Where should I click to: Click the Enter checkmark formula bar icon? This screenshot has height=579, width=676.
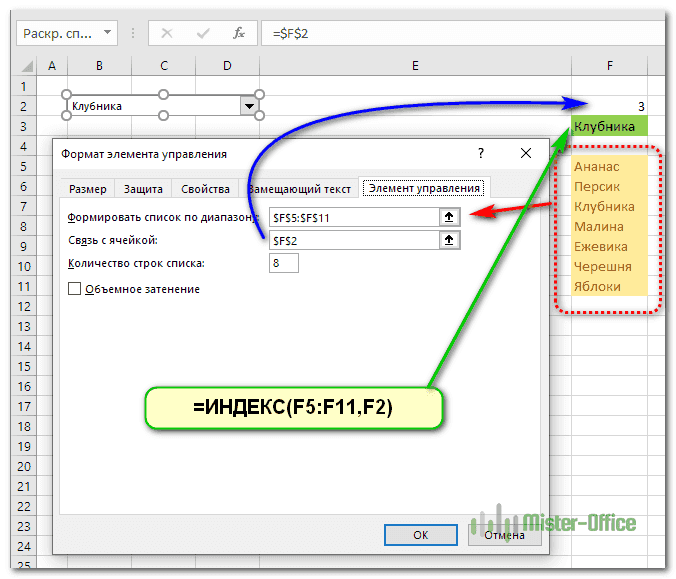[203, 33]
